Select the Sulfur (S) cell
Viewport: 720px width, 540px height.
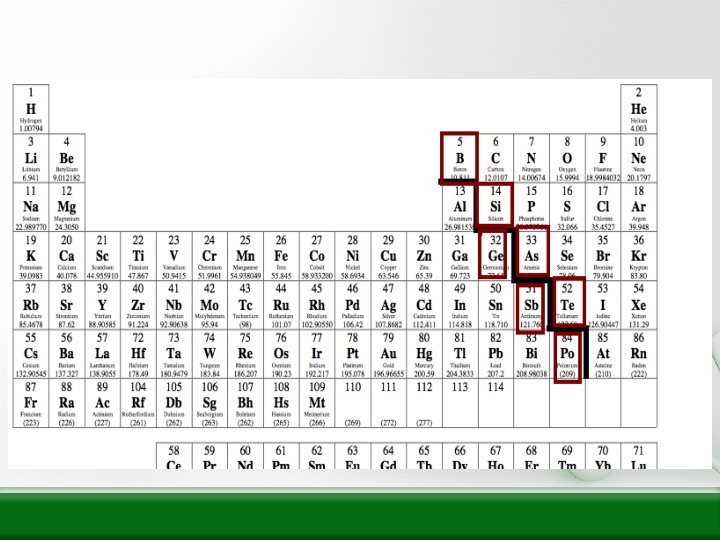click(x=567, y=207)
